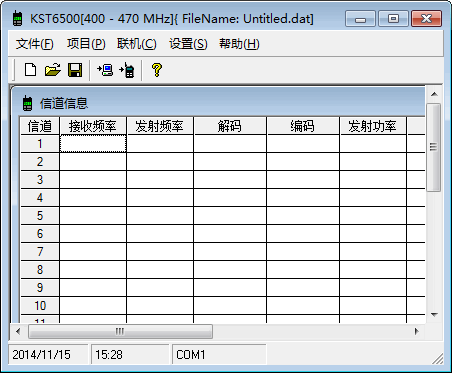Click the yellow question mark help icon

click(157, 70)
